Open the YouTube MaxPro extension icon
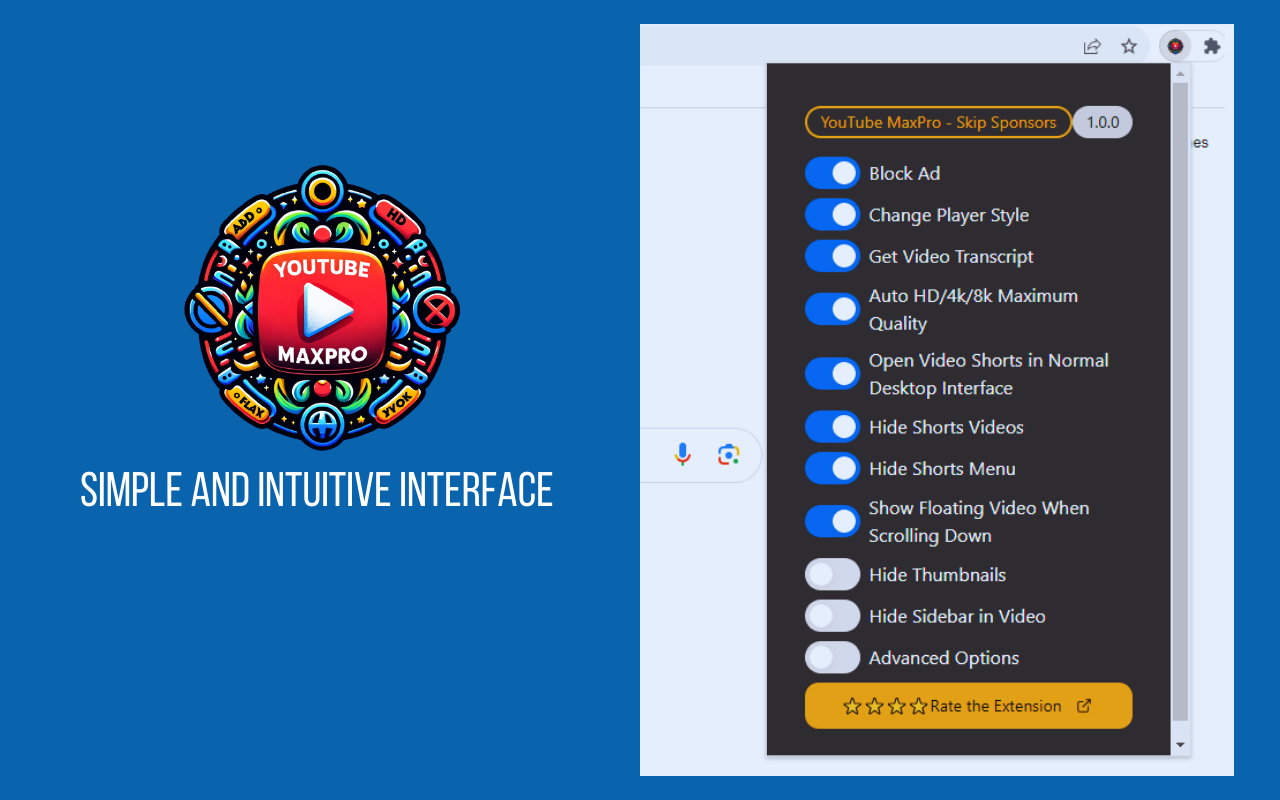The image size is (1280, 800). 1175,46
